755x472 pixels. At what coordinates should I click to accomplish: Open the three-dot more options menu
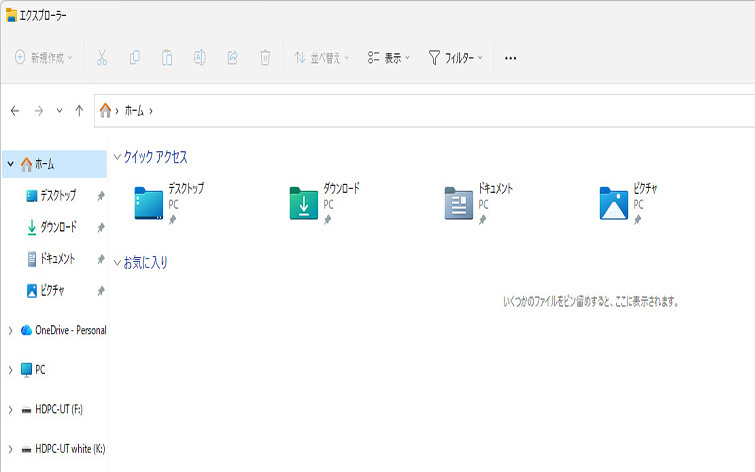pos(510,58)
